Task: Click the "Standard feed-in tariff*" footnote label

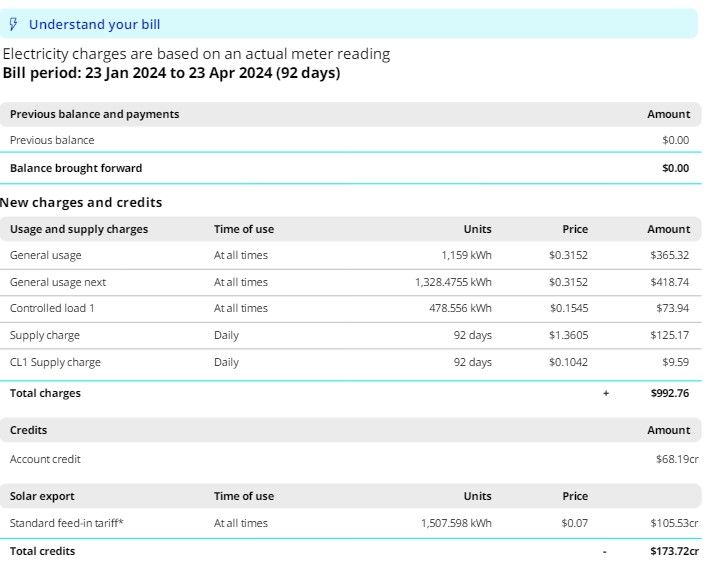Action: tap(67, 523)
